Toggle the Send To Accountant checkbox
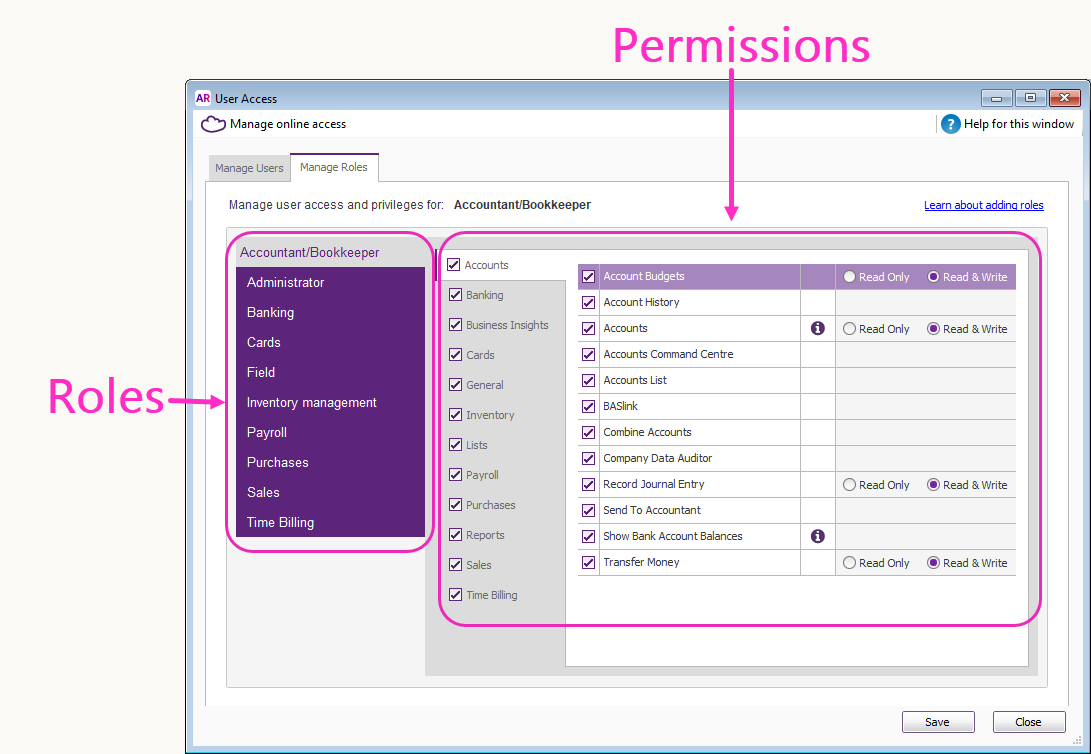 click(x=589, y=511)
